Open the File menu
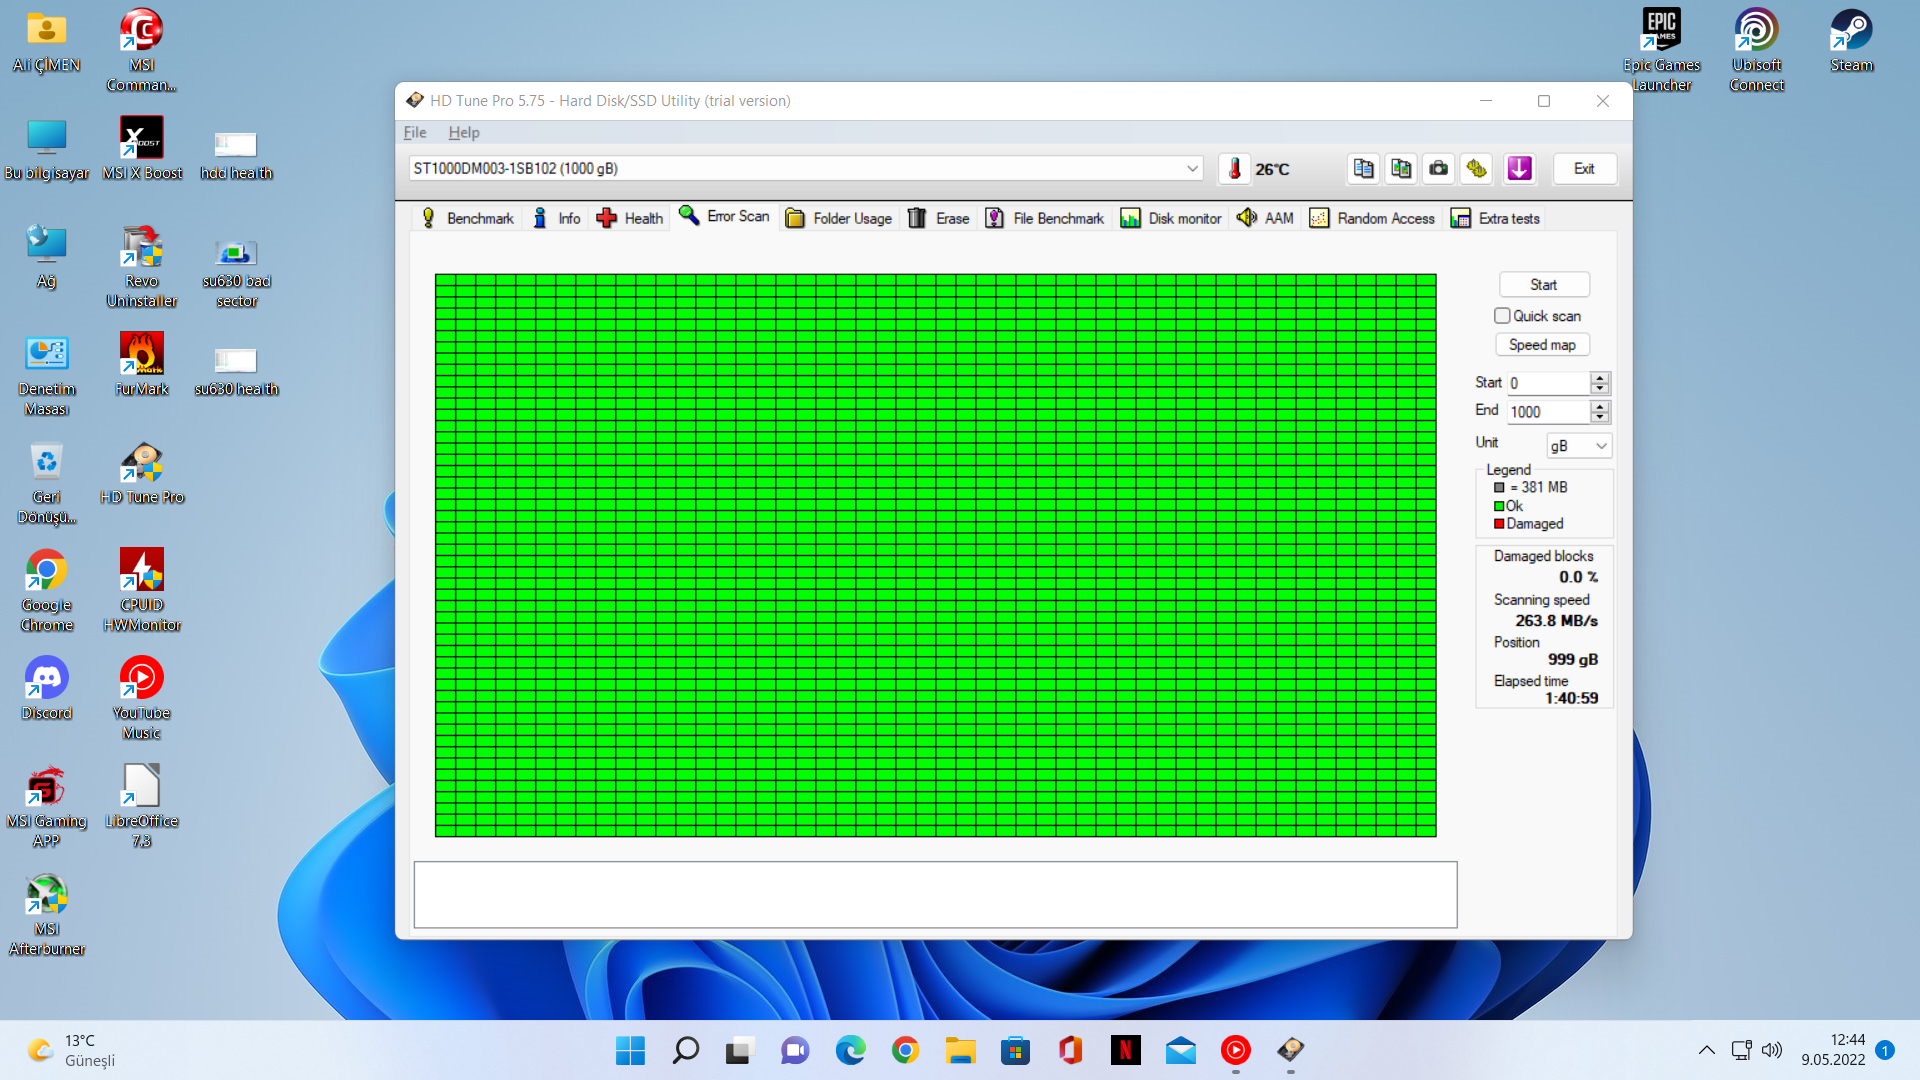The image size is (1920, 1080). coord(415,132)
